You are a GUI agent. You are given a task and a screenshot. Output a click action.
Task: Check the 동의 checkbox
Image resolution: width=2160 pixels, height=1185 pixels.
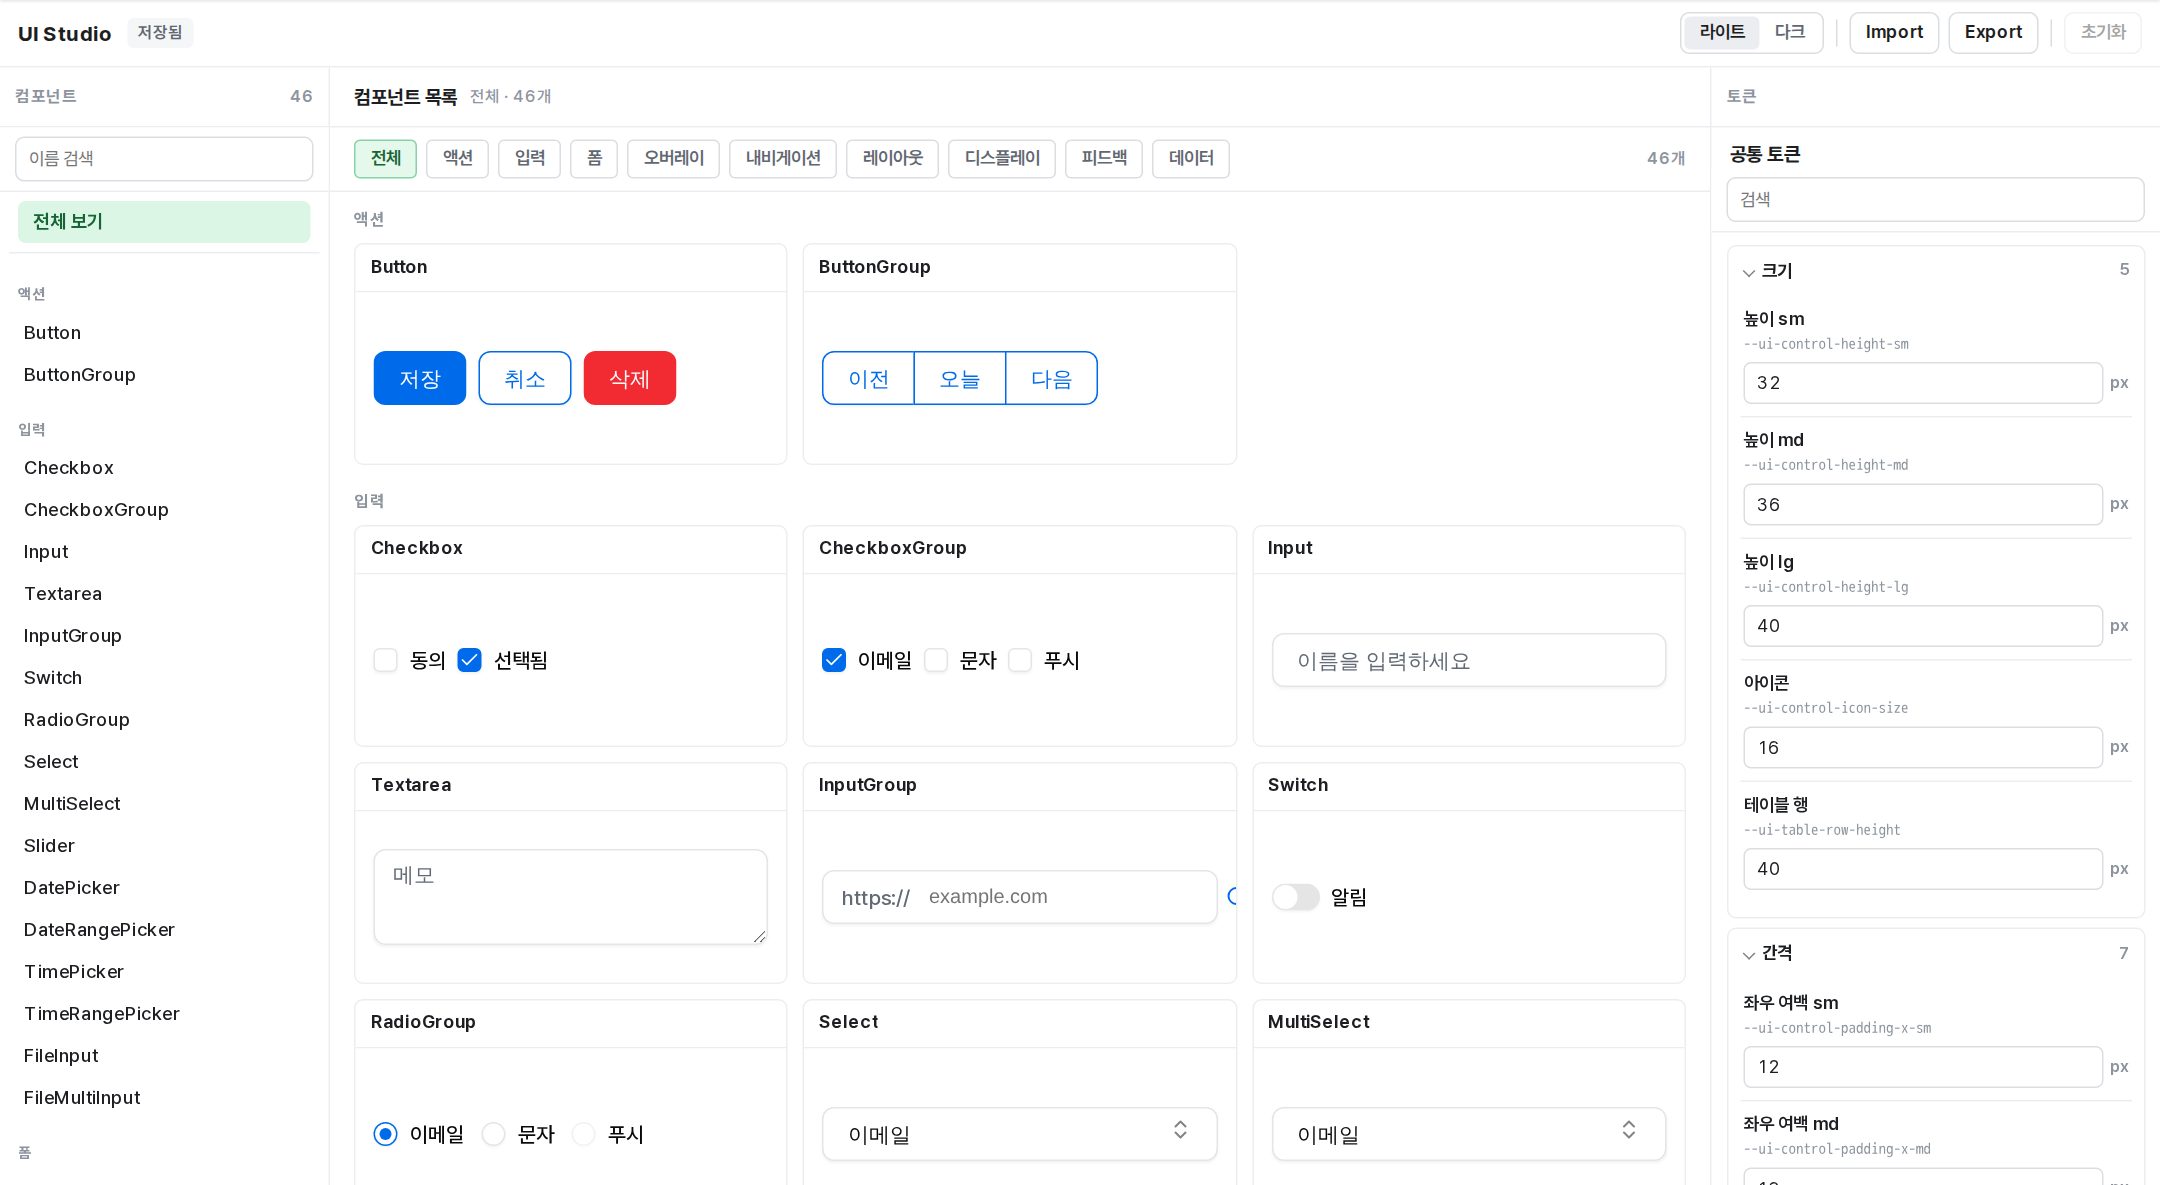[385, 660]
